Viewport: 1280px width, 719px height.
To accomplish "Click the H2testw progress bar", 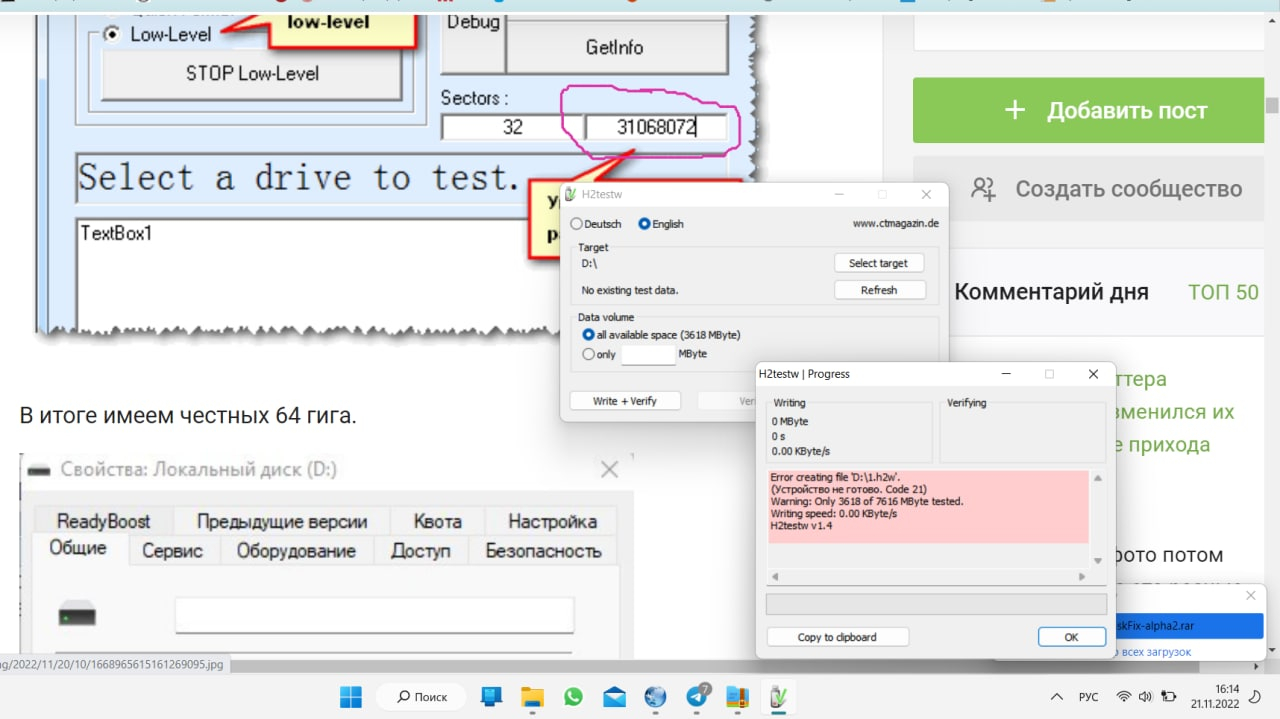I will tap(936, 604).
